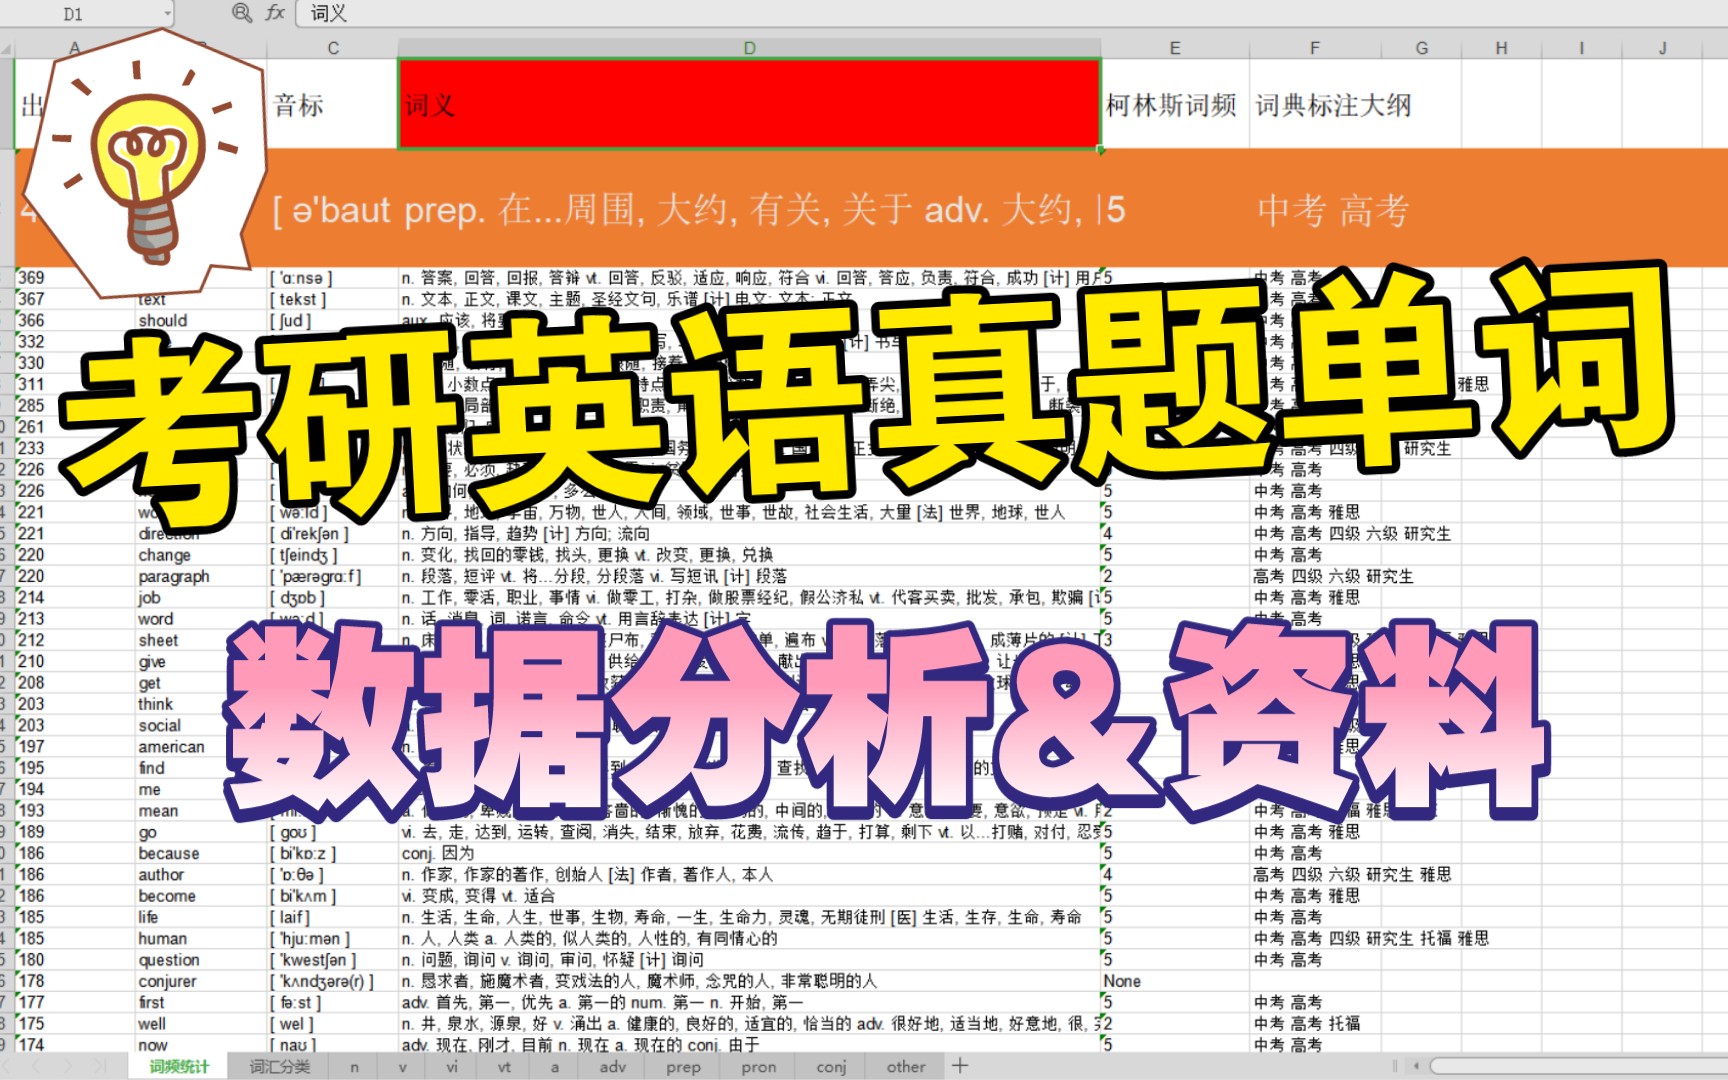This screenshot has height=1080, width=1728.
Task: Click the zoom magnifier icon beside fx
Action: coord(241,13)
